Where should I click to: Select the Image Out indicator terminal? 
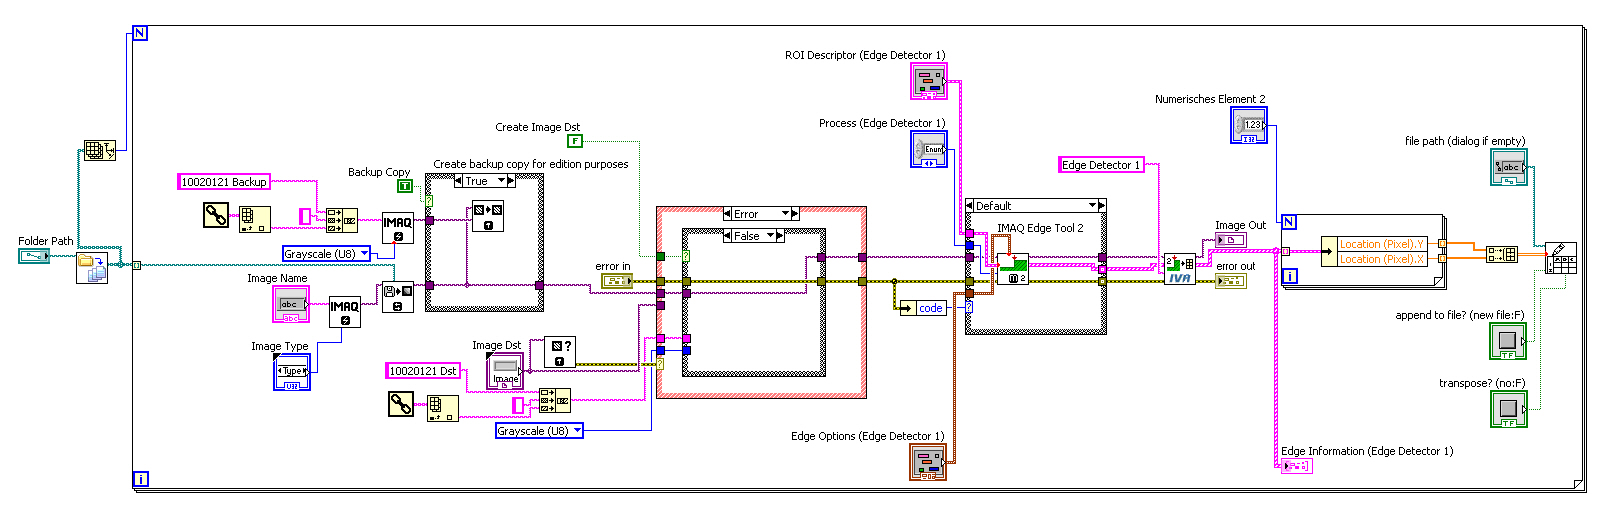pos(1231,239)
